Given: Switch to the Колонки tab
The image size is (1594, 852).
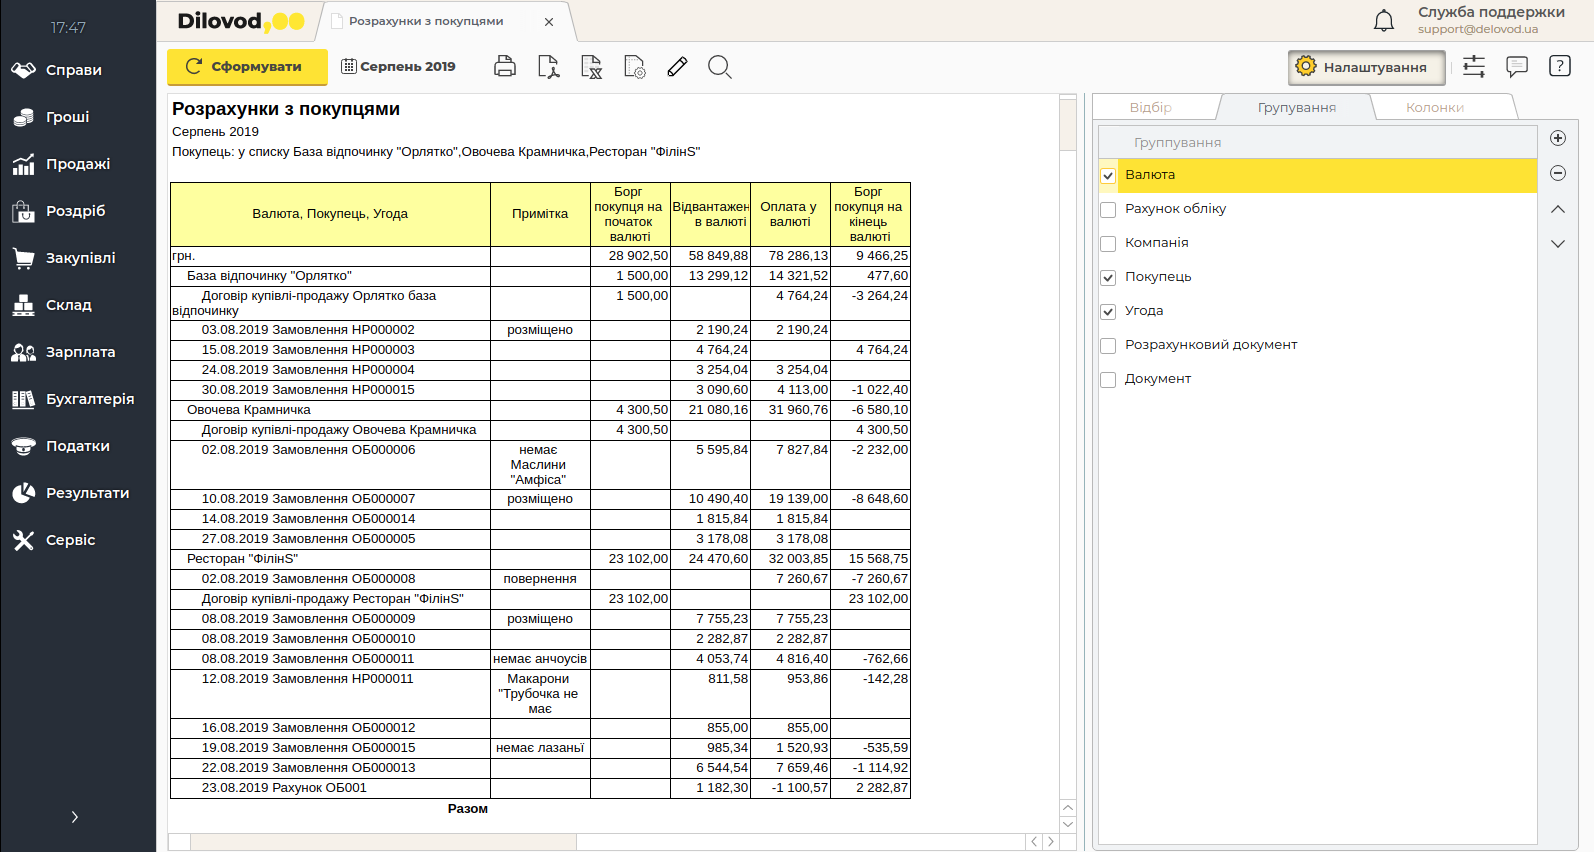Looking at the screenshot, I should [x=1434, y=107].
